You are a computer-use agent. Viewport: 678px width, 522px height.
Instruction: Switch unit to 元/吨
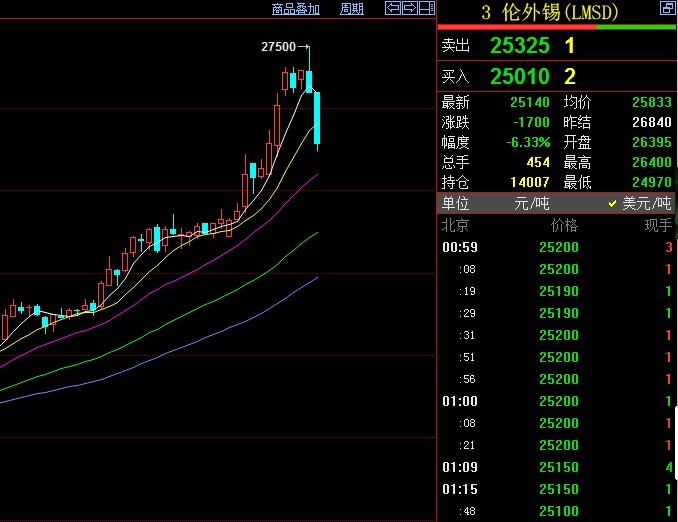531,203
